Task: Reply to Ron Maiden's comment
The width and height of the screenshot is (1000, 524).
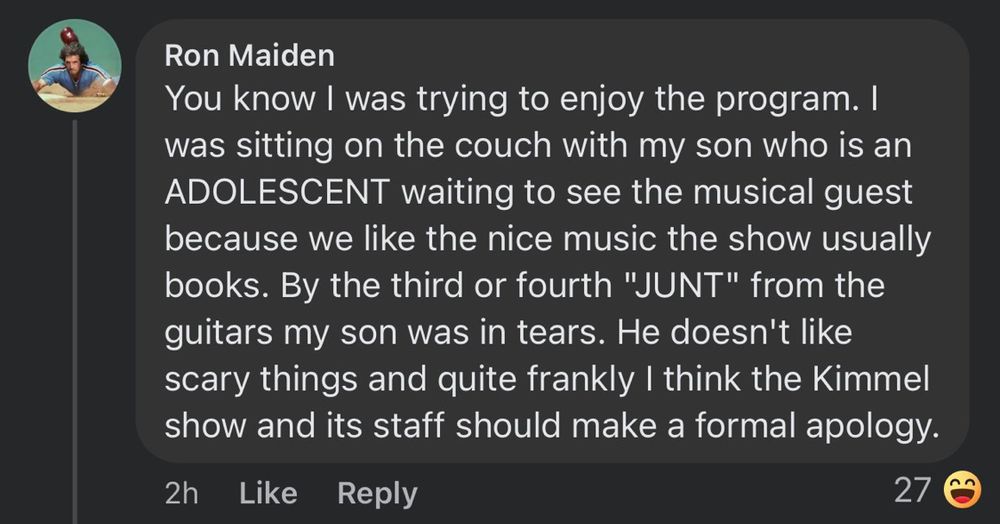Action: pos(377,493)
